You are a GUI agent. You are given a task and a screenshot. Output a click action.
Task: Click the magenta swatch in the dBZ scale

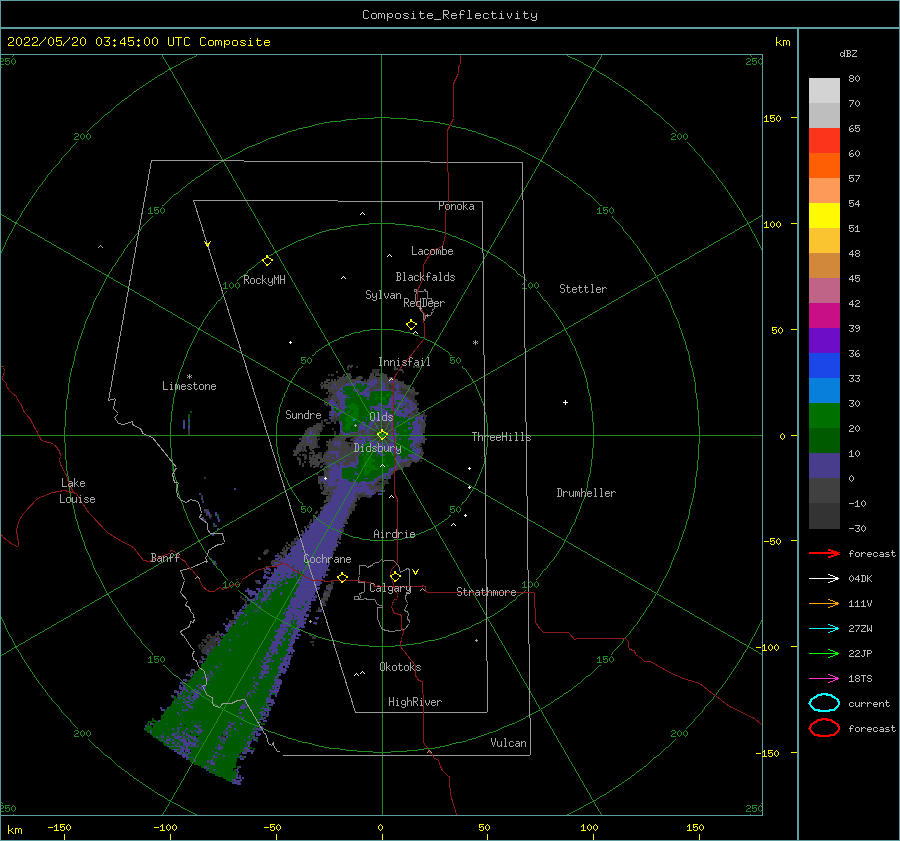[x=824, y=315]
